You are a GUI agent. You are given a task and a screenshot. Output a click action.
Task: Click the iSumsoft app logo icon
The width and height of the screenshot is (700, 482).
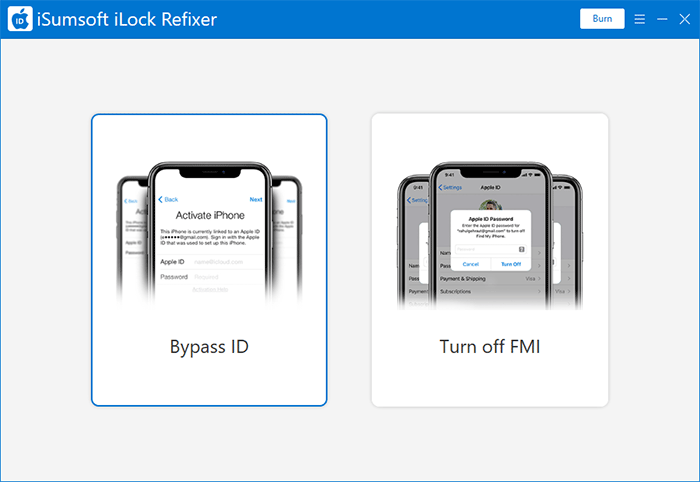[20, 19]
